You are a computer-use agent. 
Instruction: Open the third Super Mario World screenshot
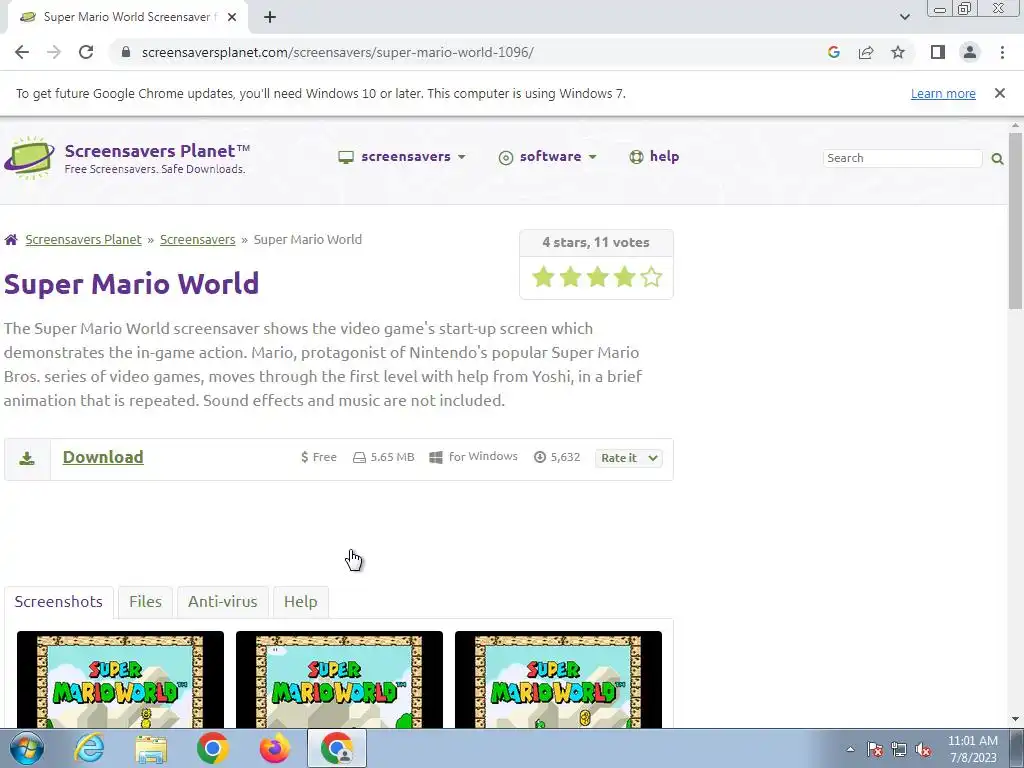558,679
